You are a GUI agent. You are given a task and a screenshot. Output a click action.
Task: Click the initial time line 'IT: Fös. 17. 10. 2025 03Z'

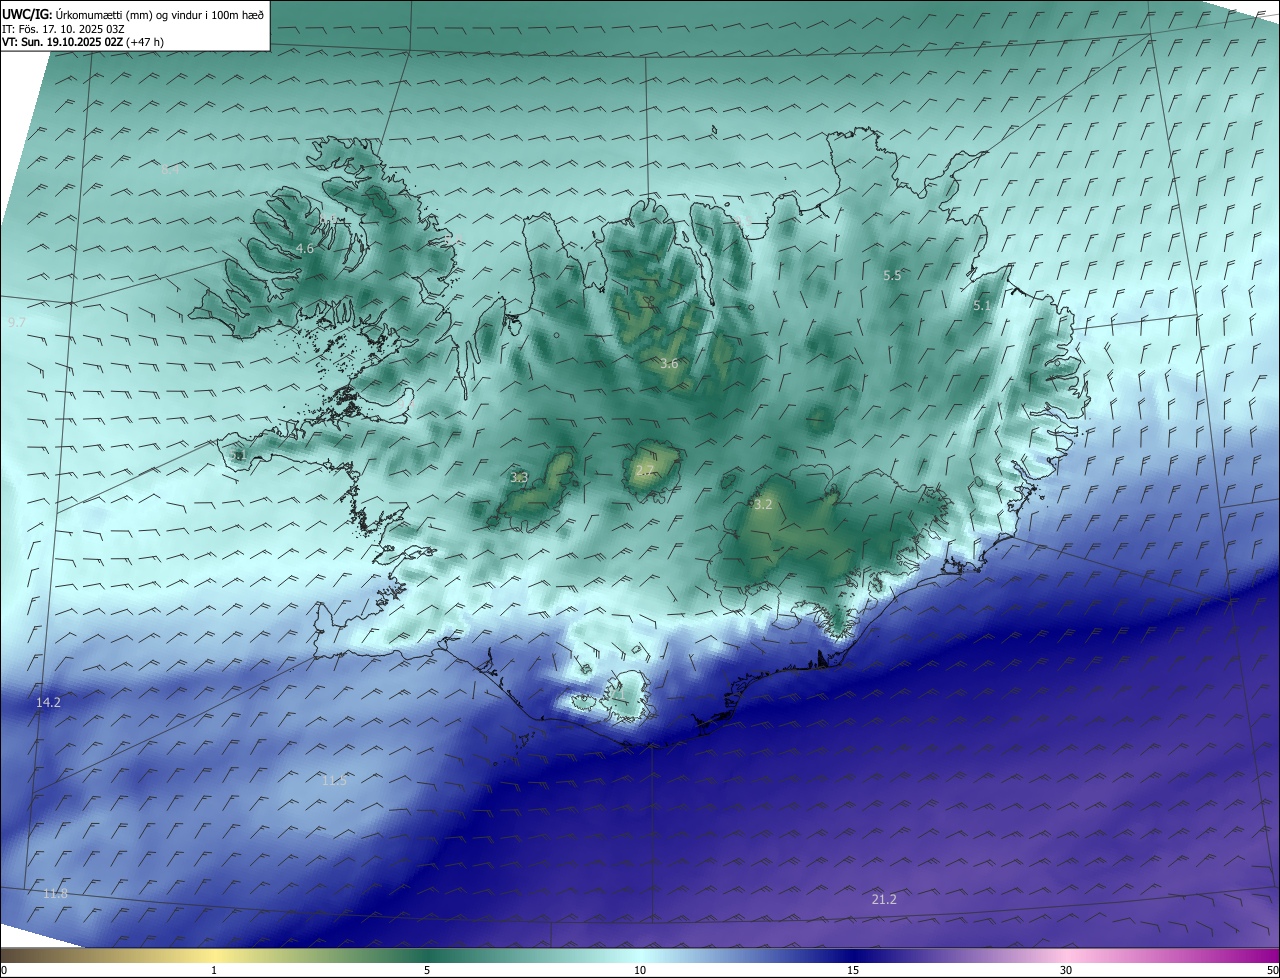point(63,28)
